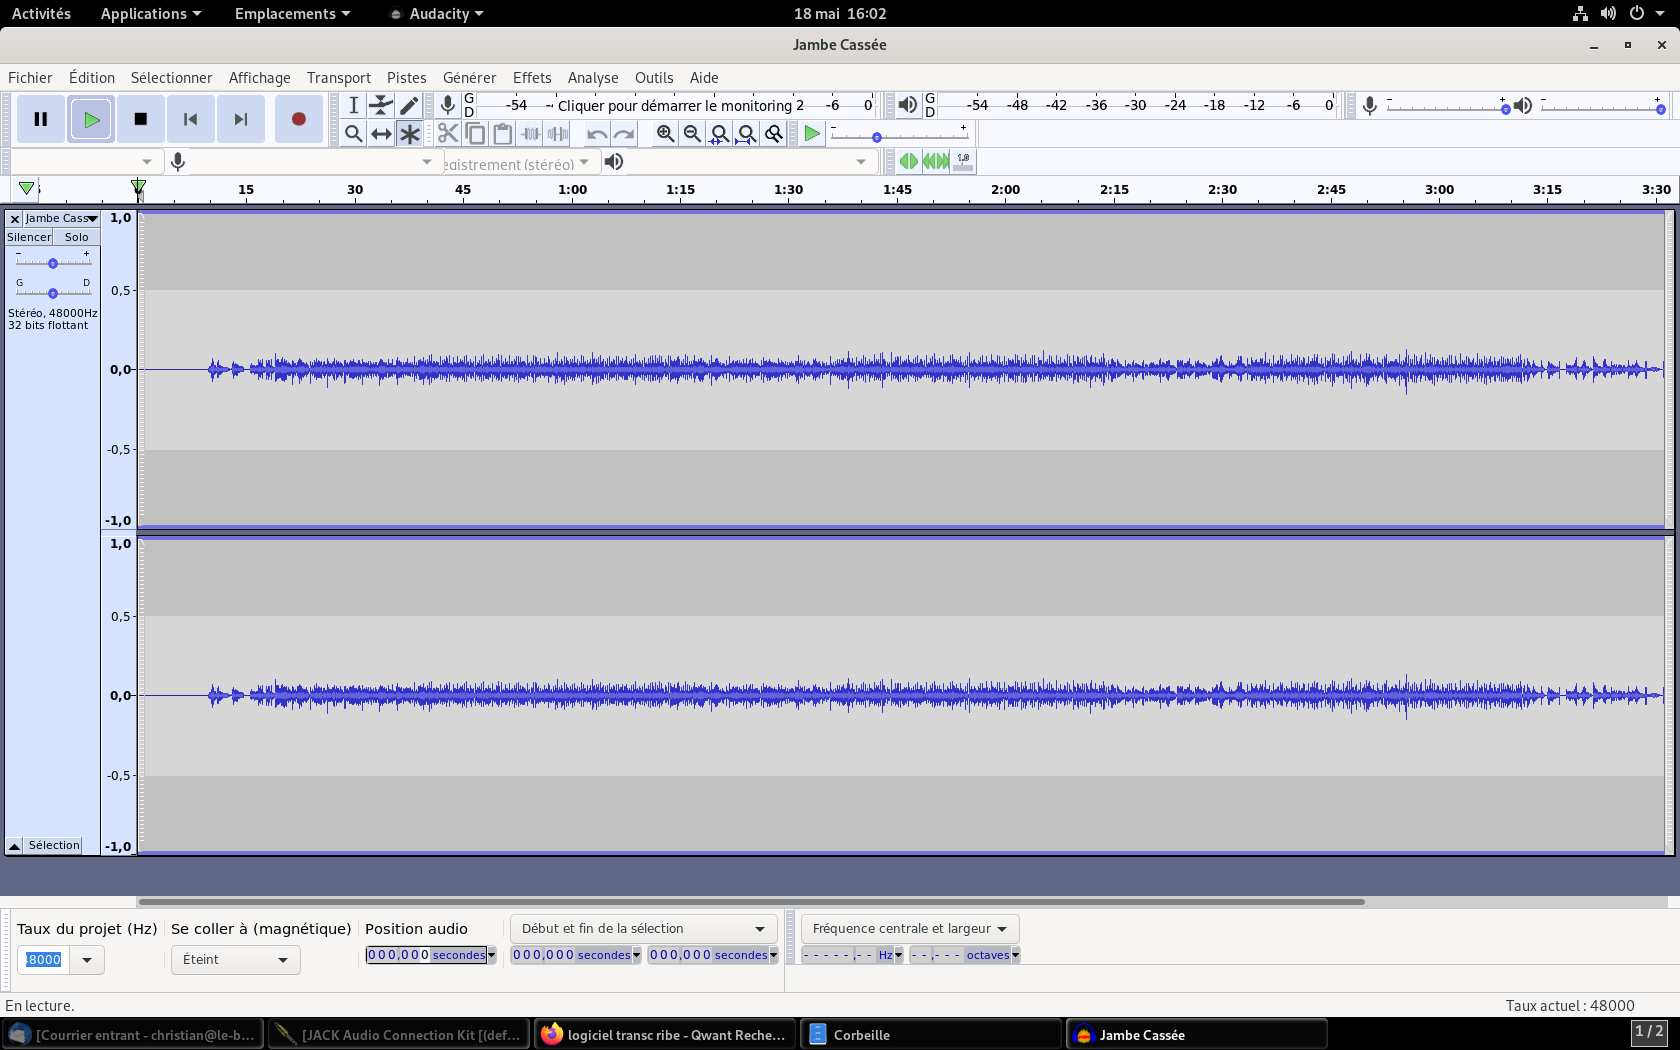The height and width of the screenshot is (1050, 1680).
Task: Stop audio playback
Action: tap(141, 119)
